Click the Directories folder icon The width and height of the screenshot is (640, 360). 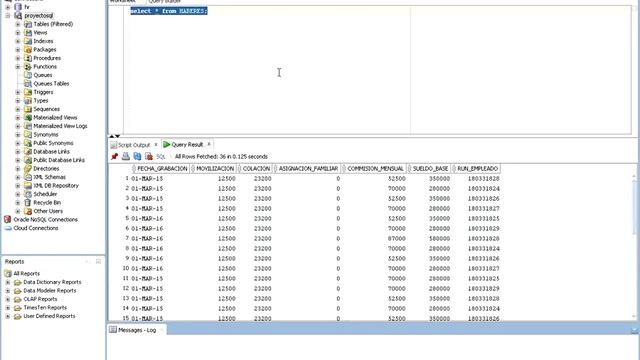click(x=28, y=169)
